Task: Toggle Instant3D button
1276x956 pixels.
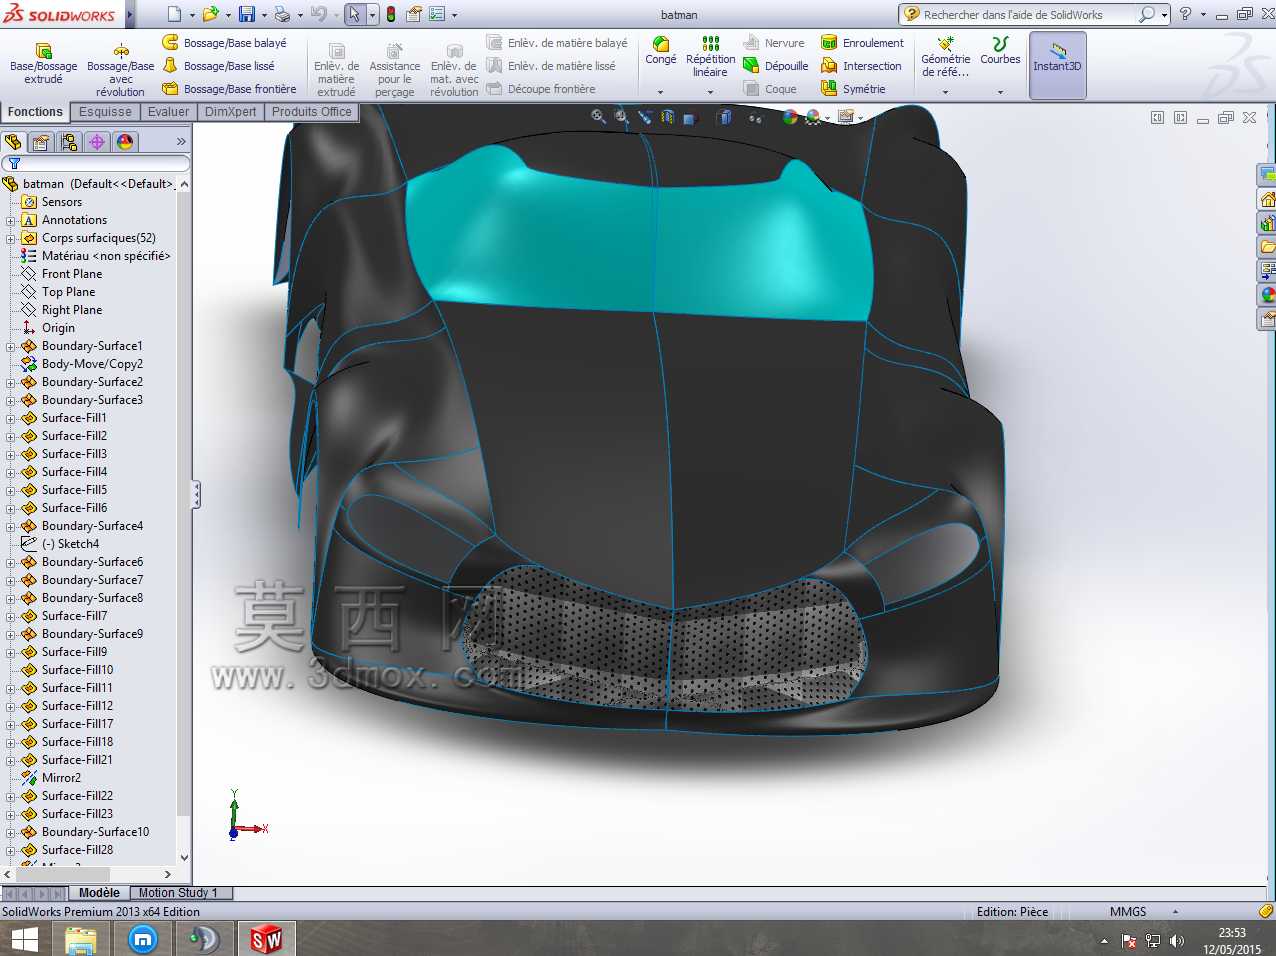Action: (1057, 65)
